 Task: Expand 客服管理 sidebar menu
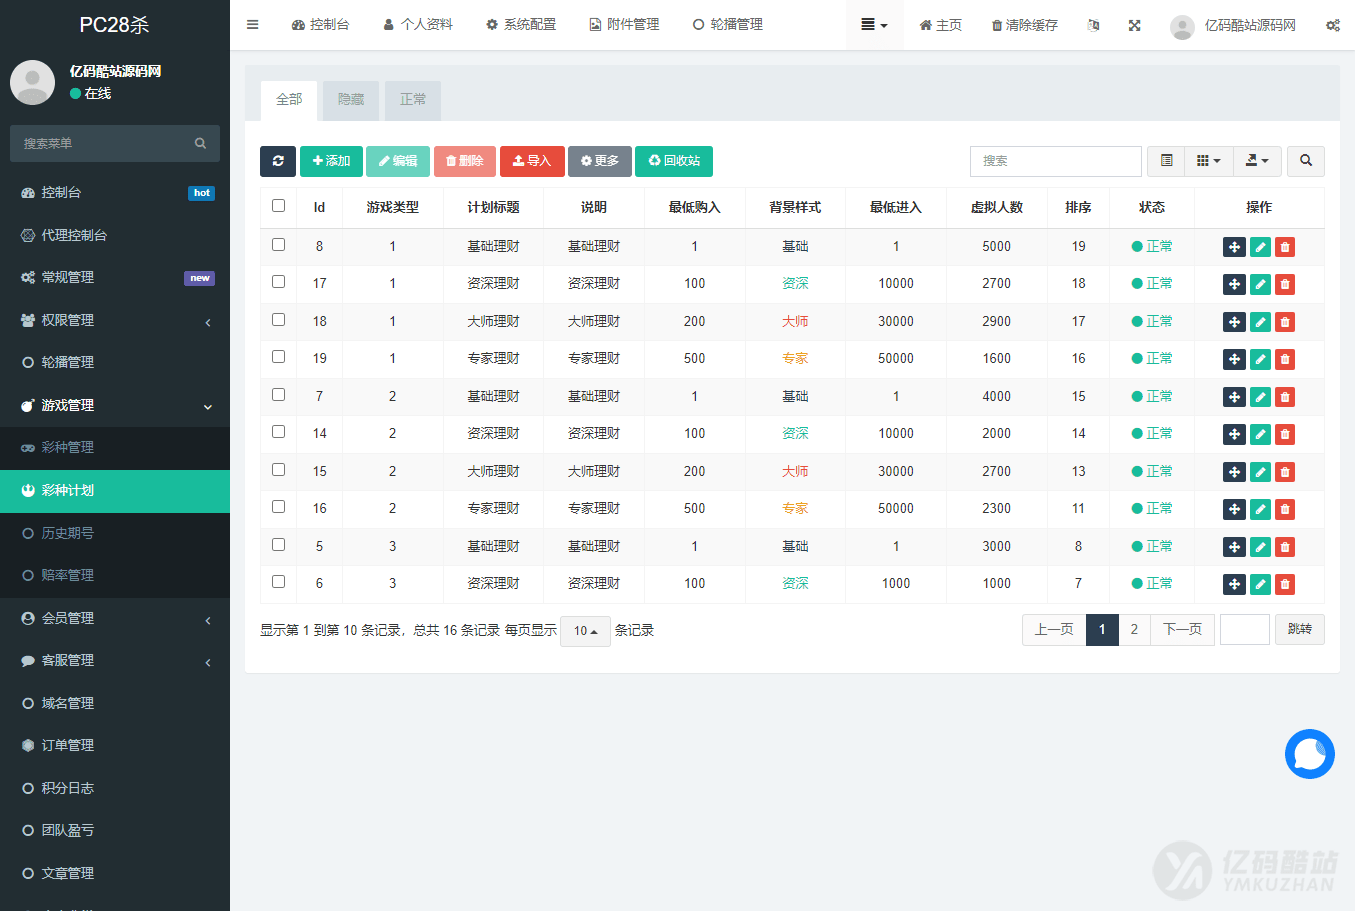tap(115, 660)
